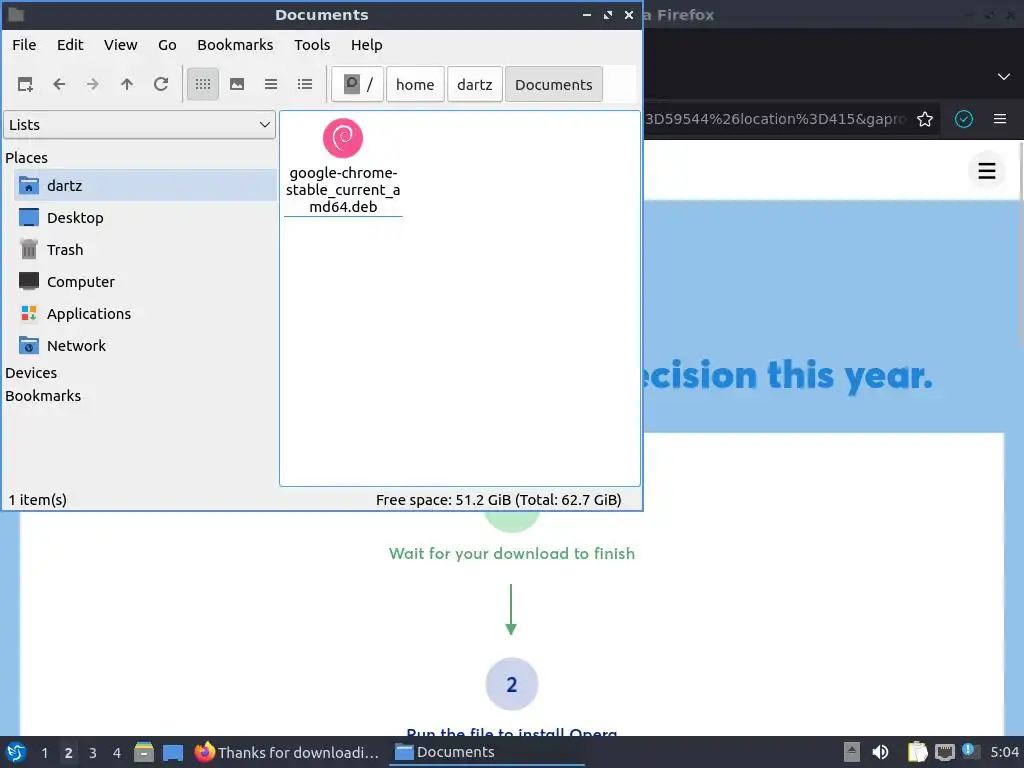Switch to Firefox Thanks for downloading task
This screenshot has width=1024, height=768.
287,752
